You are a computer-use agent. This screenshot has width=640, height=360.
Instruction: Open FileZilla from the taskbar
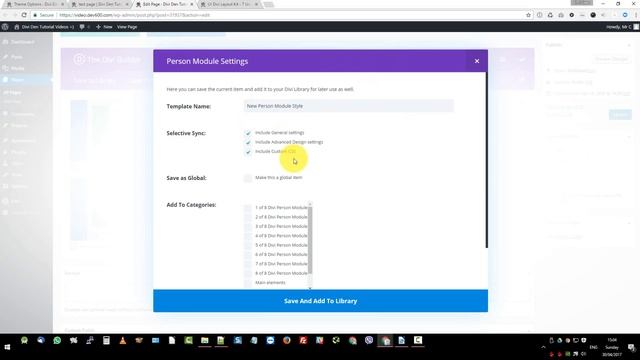[x=303, y=340]
